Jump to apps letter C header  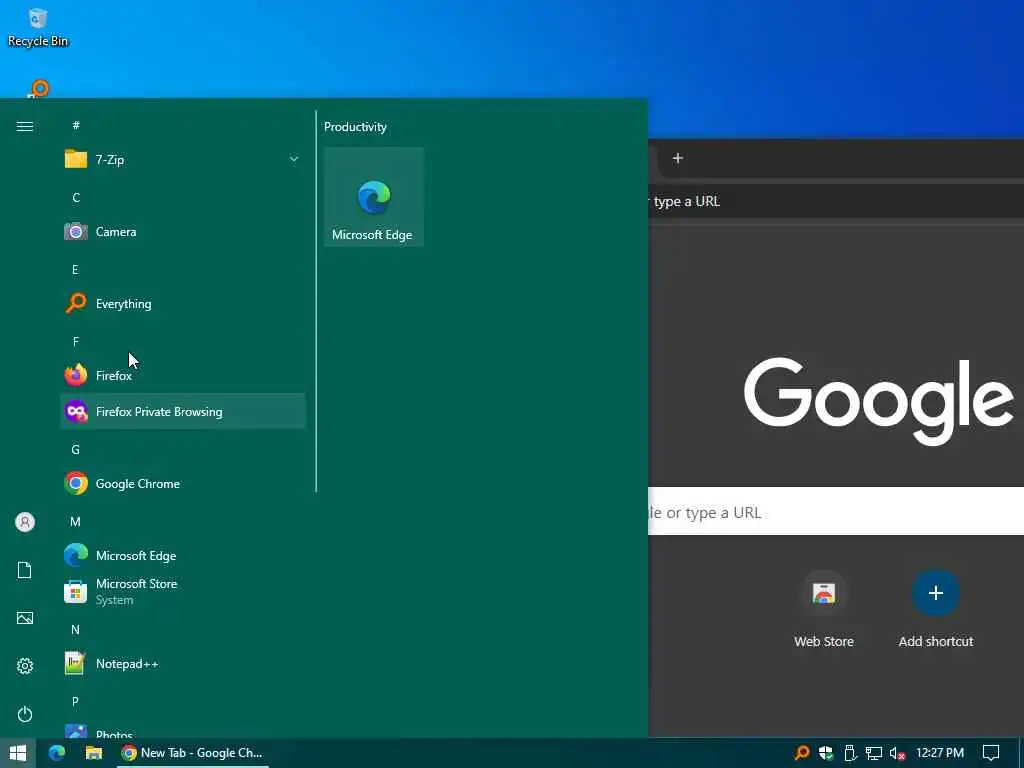pyautogui.click(x=76, y=197)
